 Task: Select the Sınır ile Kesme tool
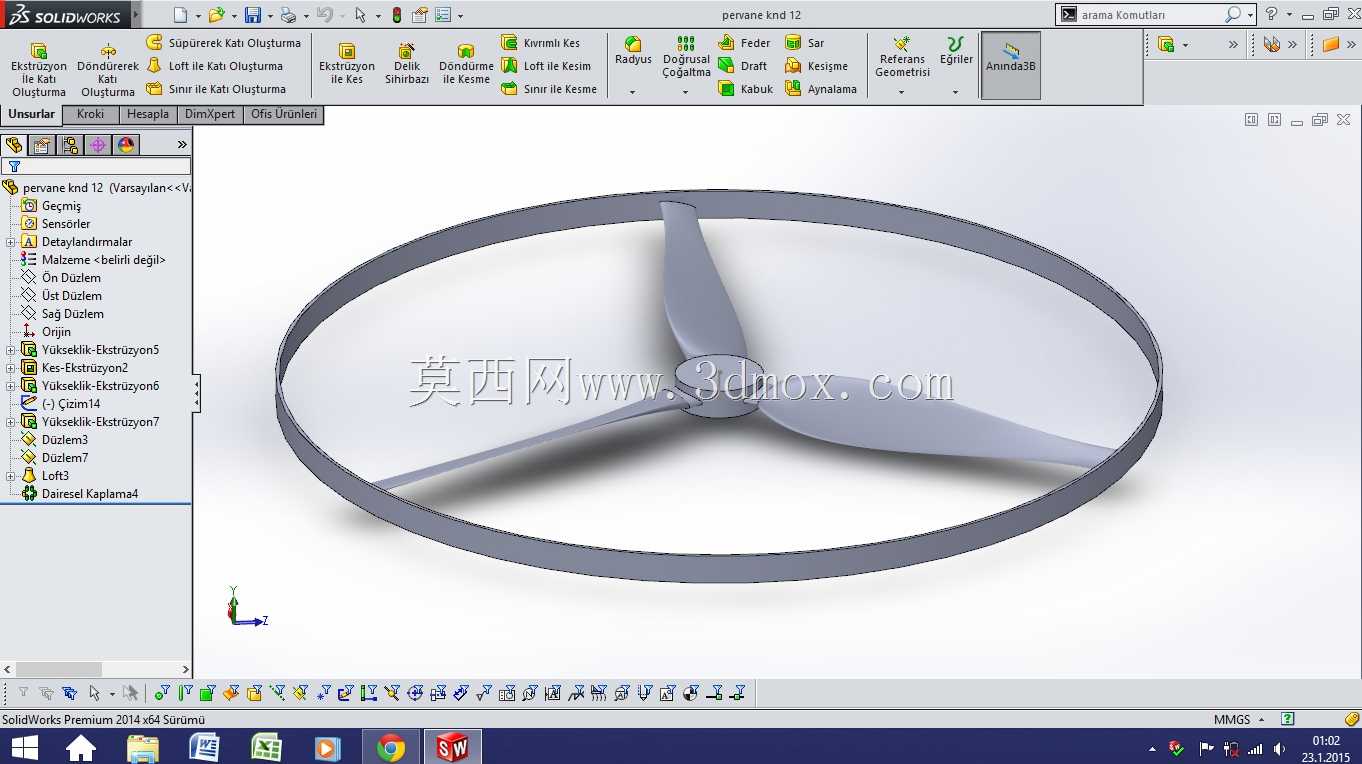[549, 89]
